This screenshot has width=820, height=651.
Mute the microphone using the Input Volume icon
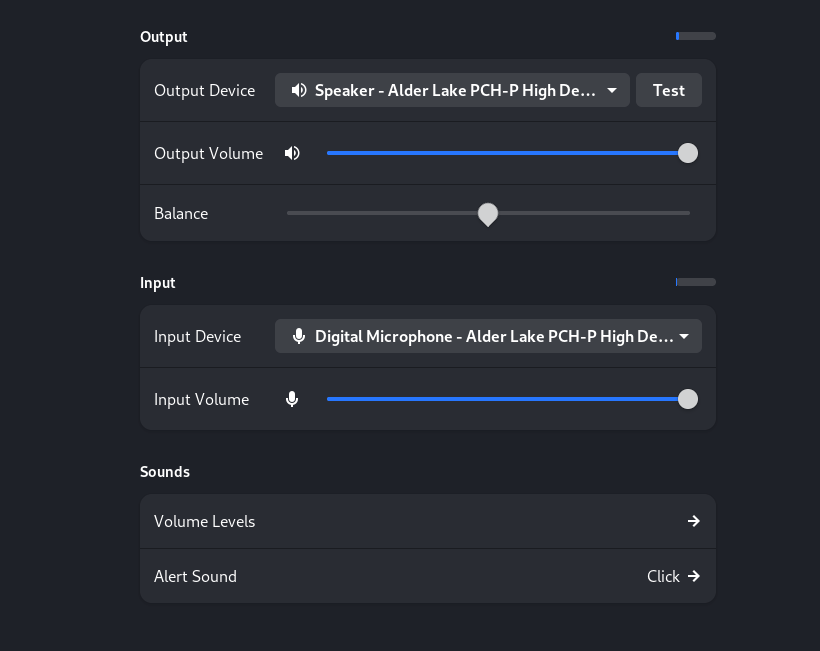292,399
